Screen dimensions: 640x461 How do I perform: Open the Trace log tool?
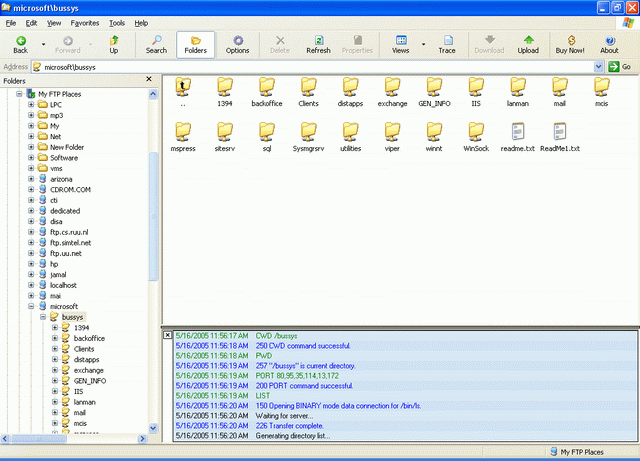coord(446,44)
